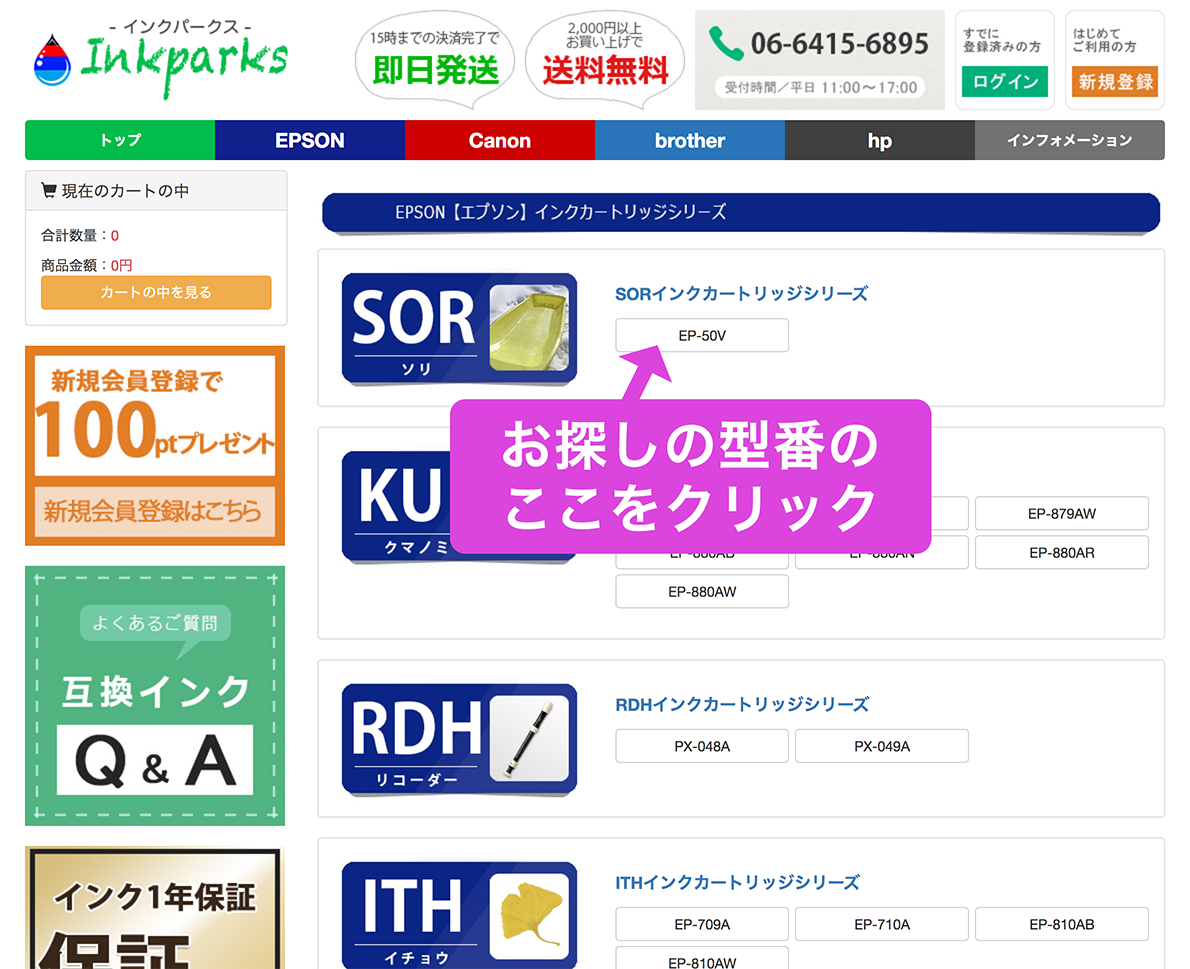Open the インク1年保証 banner
This screenshot has height=969, width=1190.
pyautogui.click(x=155, y=908)
